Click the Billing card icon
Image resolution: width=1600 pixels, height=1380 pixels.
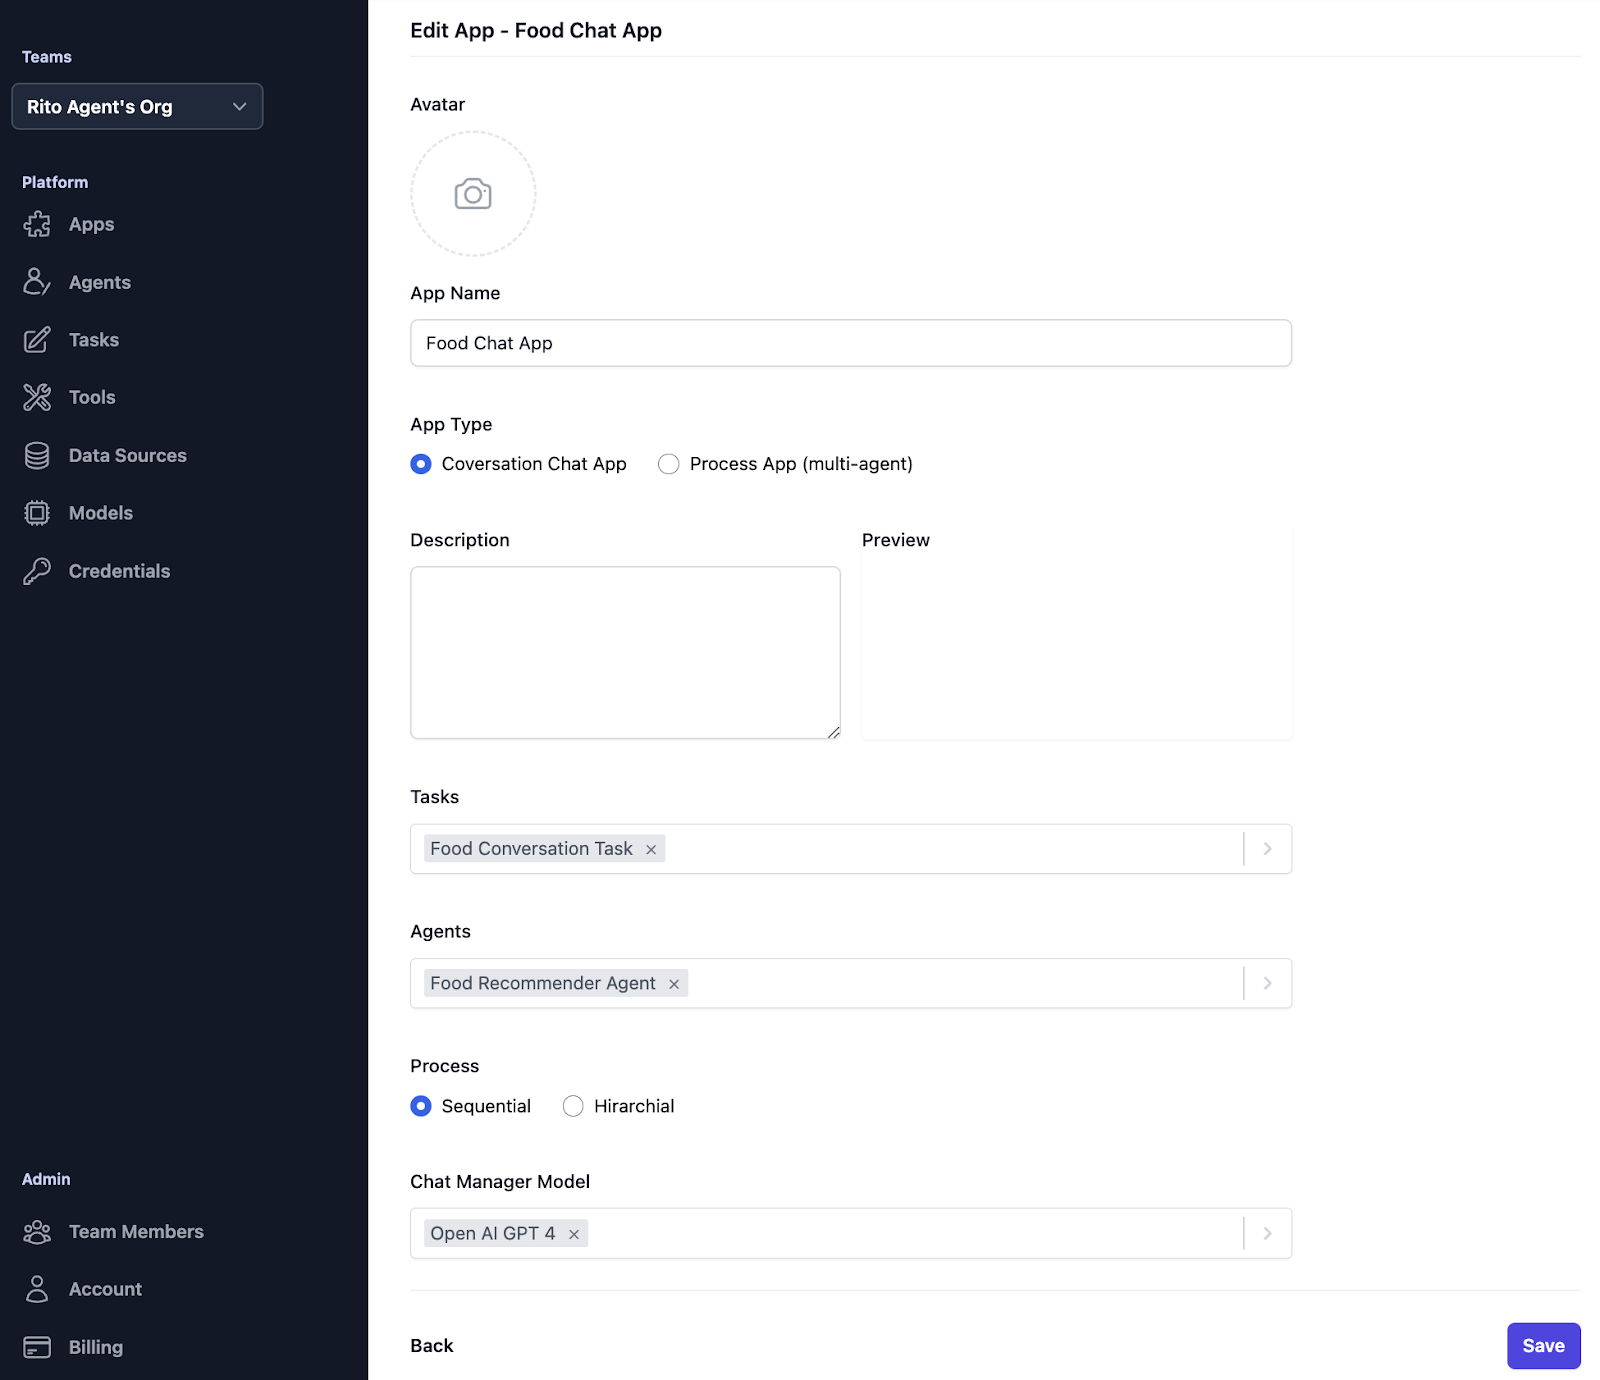37,1347
